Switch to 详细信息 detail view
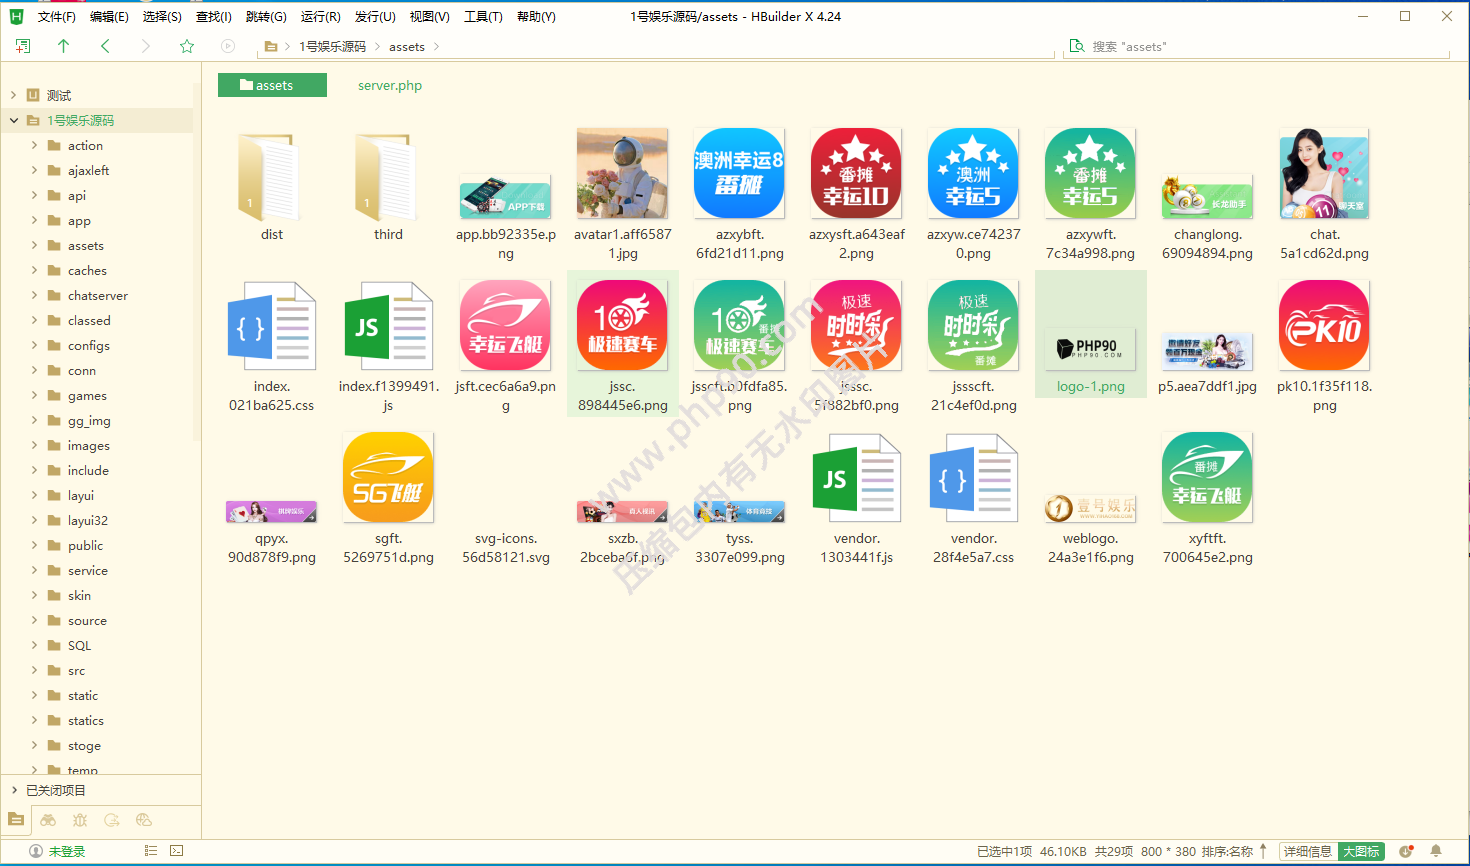1470x866 pixels. point(1307,851)
